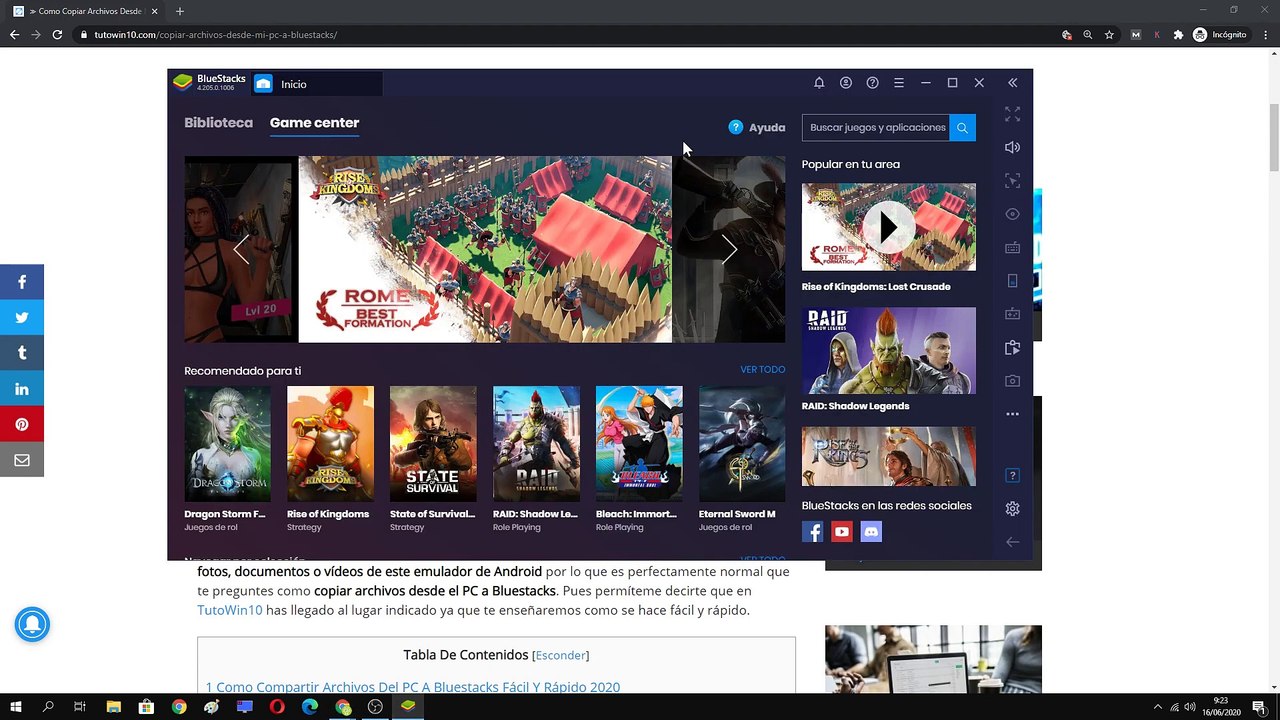Click the Chrome address bar URL

click(216, 35)
